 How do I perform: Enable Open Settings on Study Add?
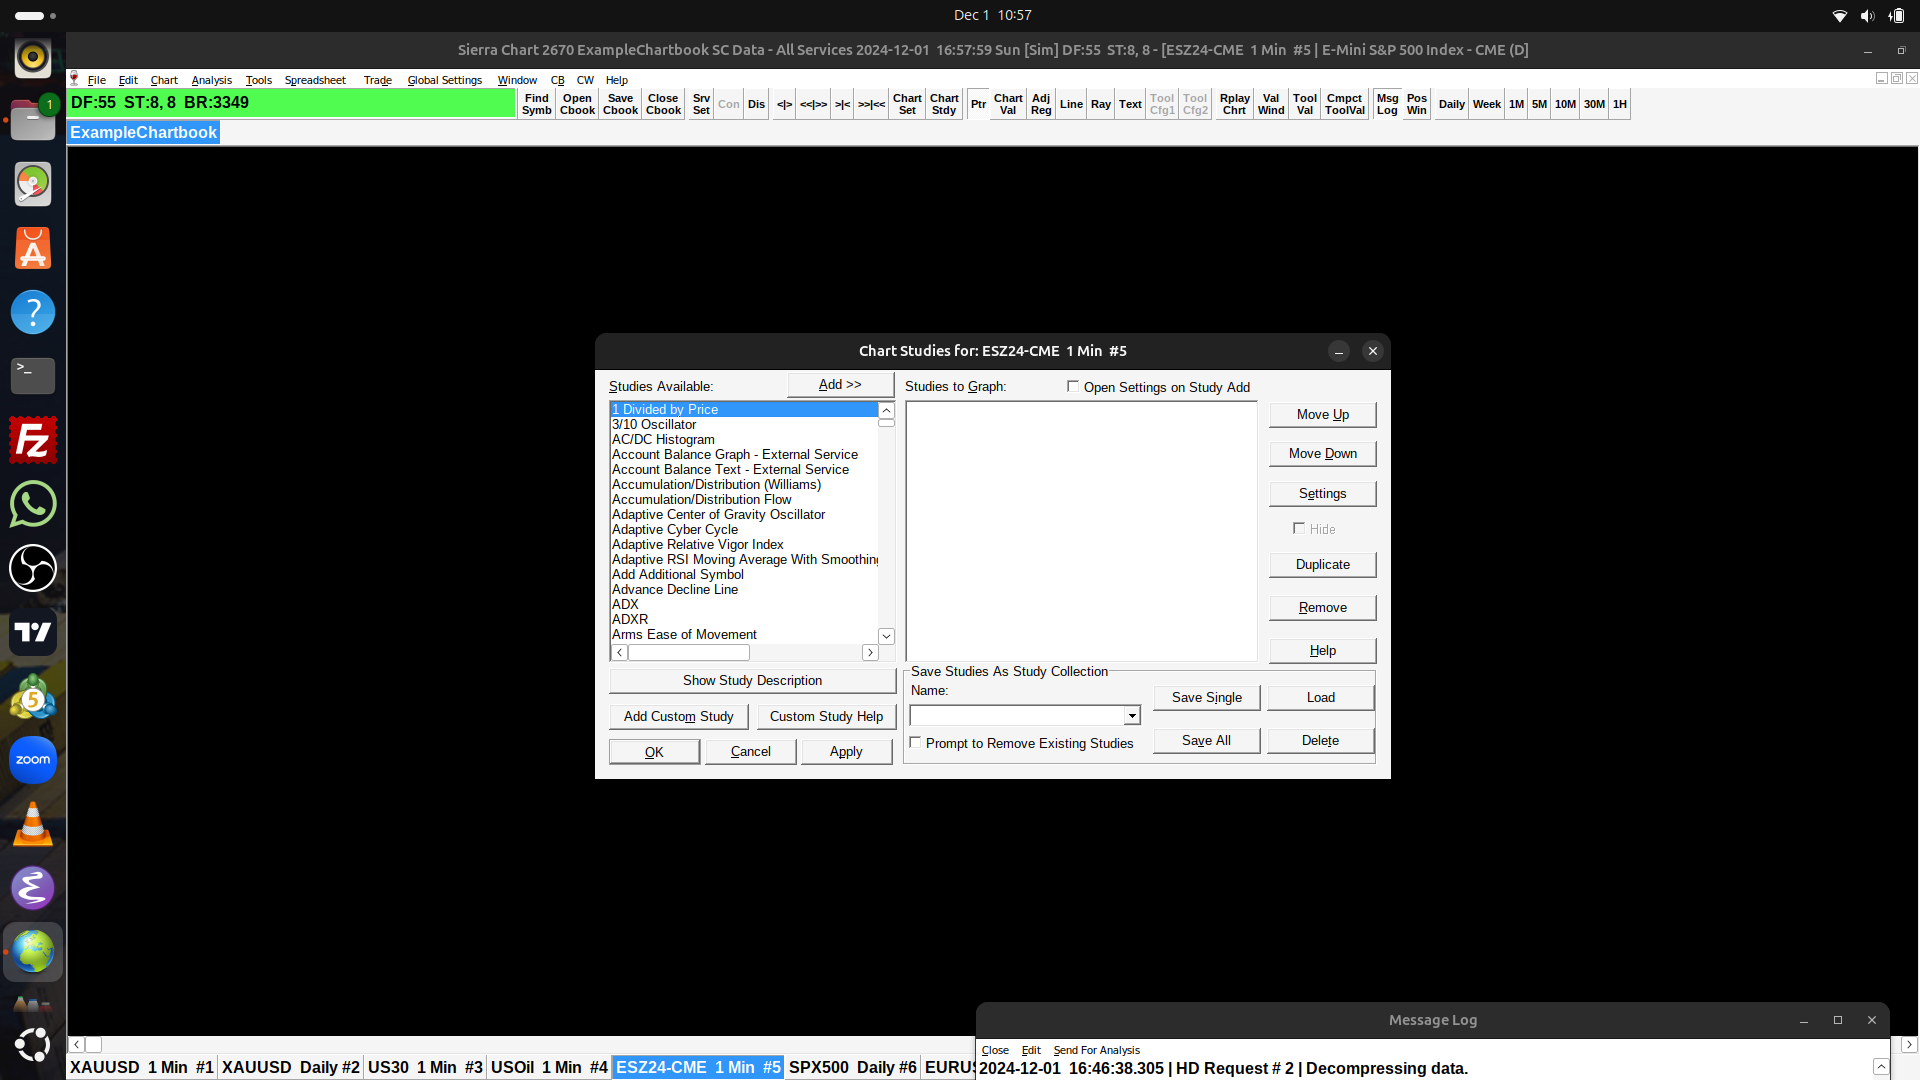click(1073, 387)
